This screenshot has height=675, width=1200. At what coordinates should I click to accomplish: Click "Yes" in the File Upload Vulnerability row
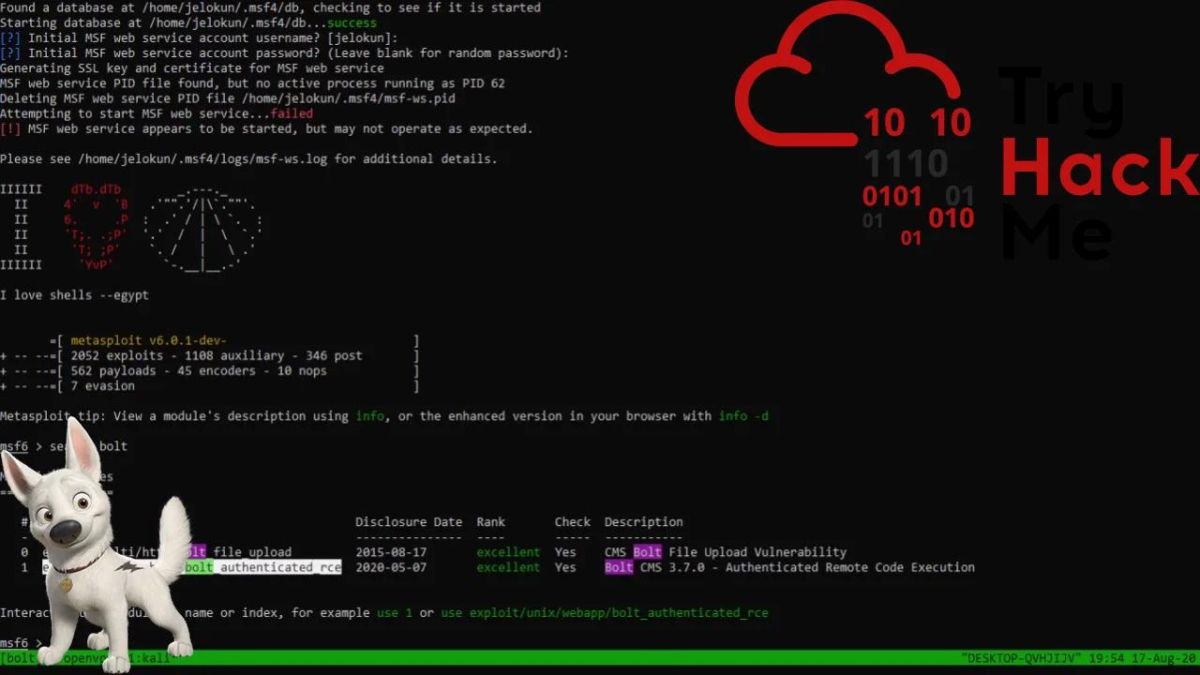click(x=565, y=552)
